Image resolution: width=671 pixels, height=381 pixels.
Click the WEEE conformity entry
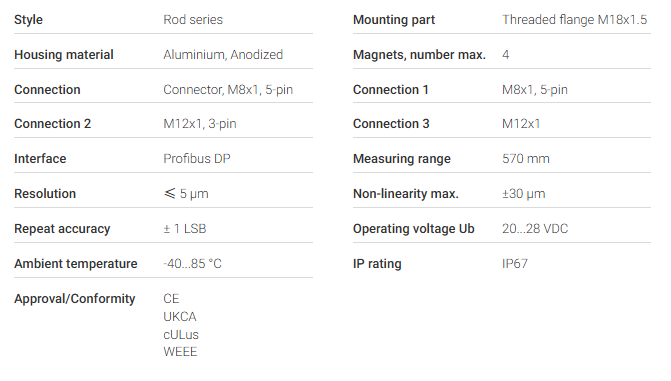click(180, 352)
